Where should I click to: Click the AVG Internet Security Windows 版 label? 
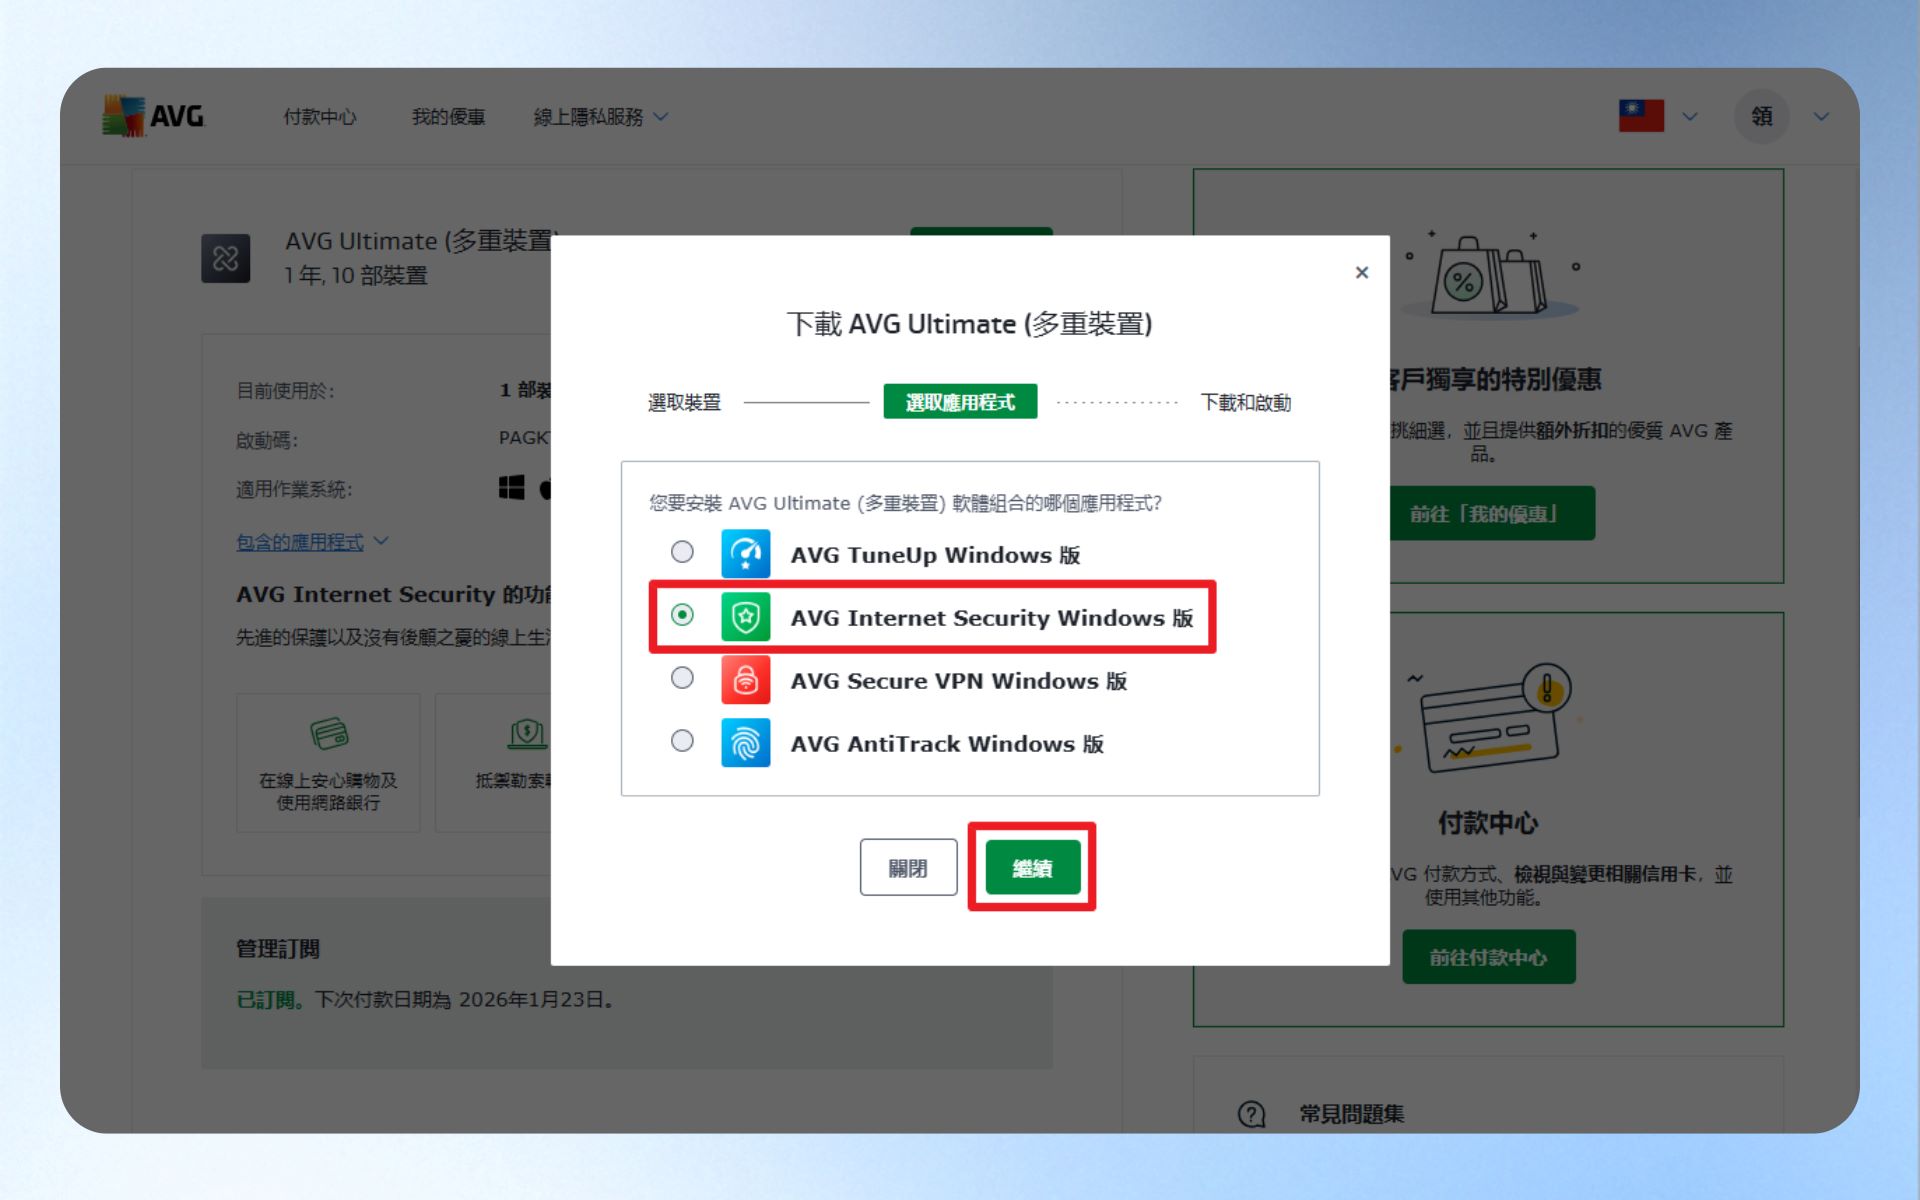point(992,618)
